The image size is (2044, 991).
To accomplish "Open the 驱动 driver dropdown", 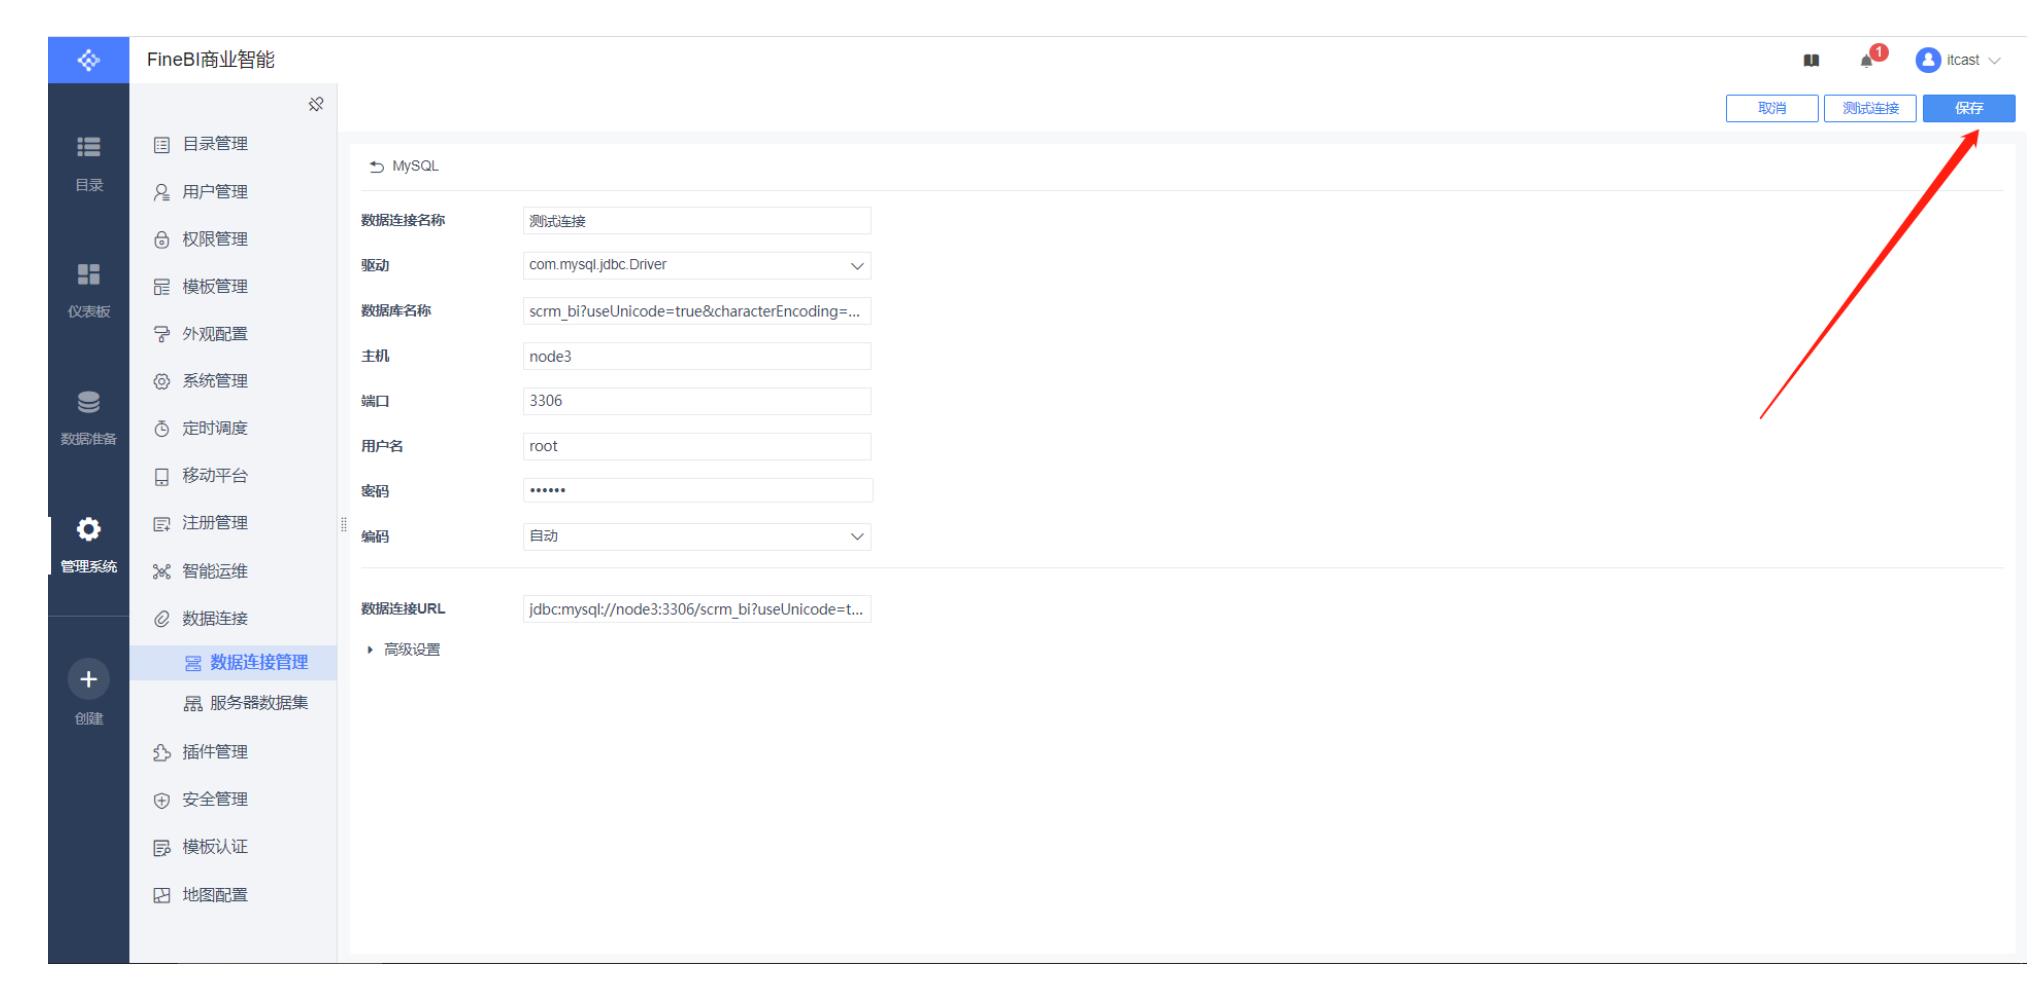I will [697, 265].
